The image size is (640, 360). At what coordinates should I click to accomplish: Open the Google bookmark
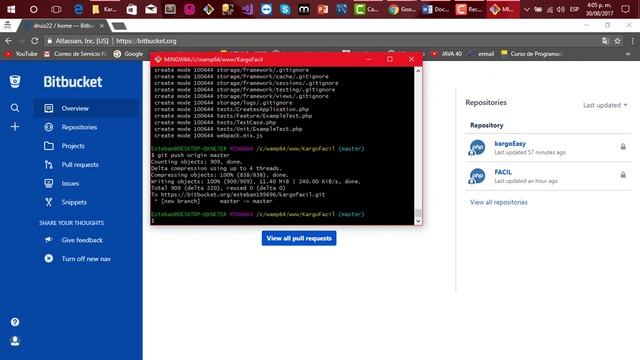click(128, 54)
